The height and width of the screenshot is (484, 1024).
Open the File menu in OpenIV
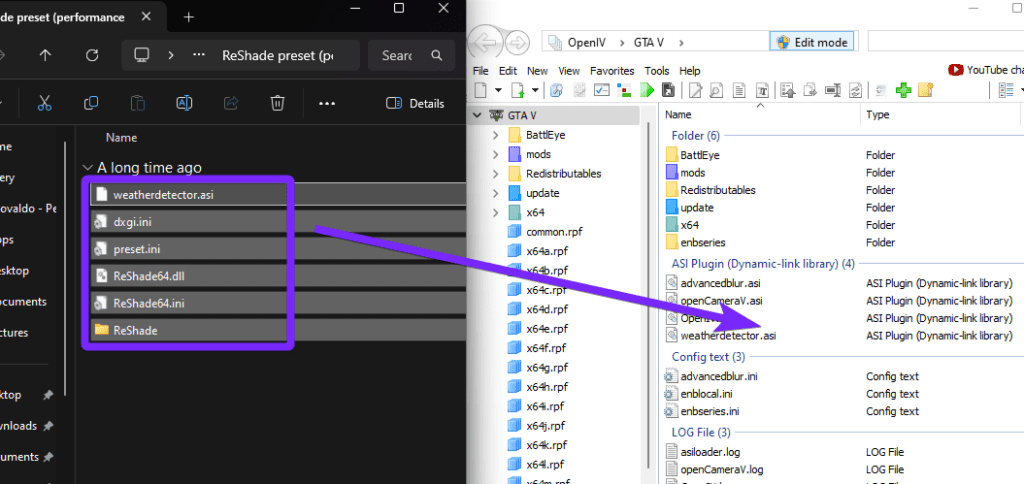point(480,71)
